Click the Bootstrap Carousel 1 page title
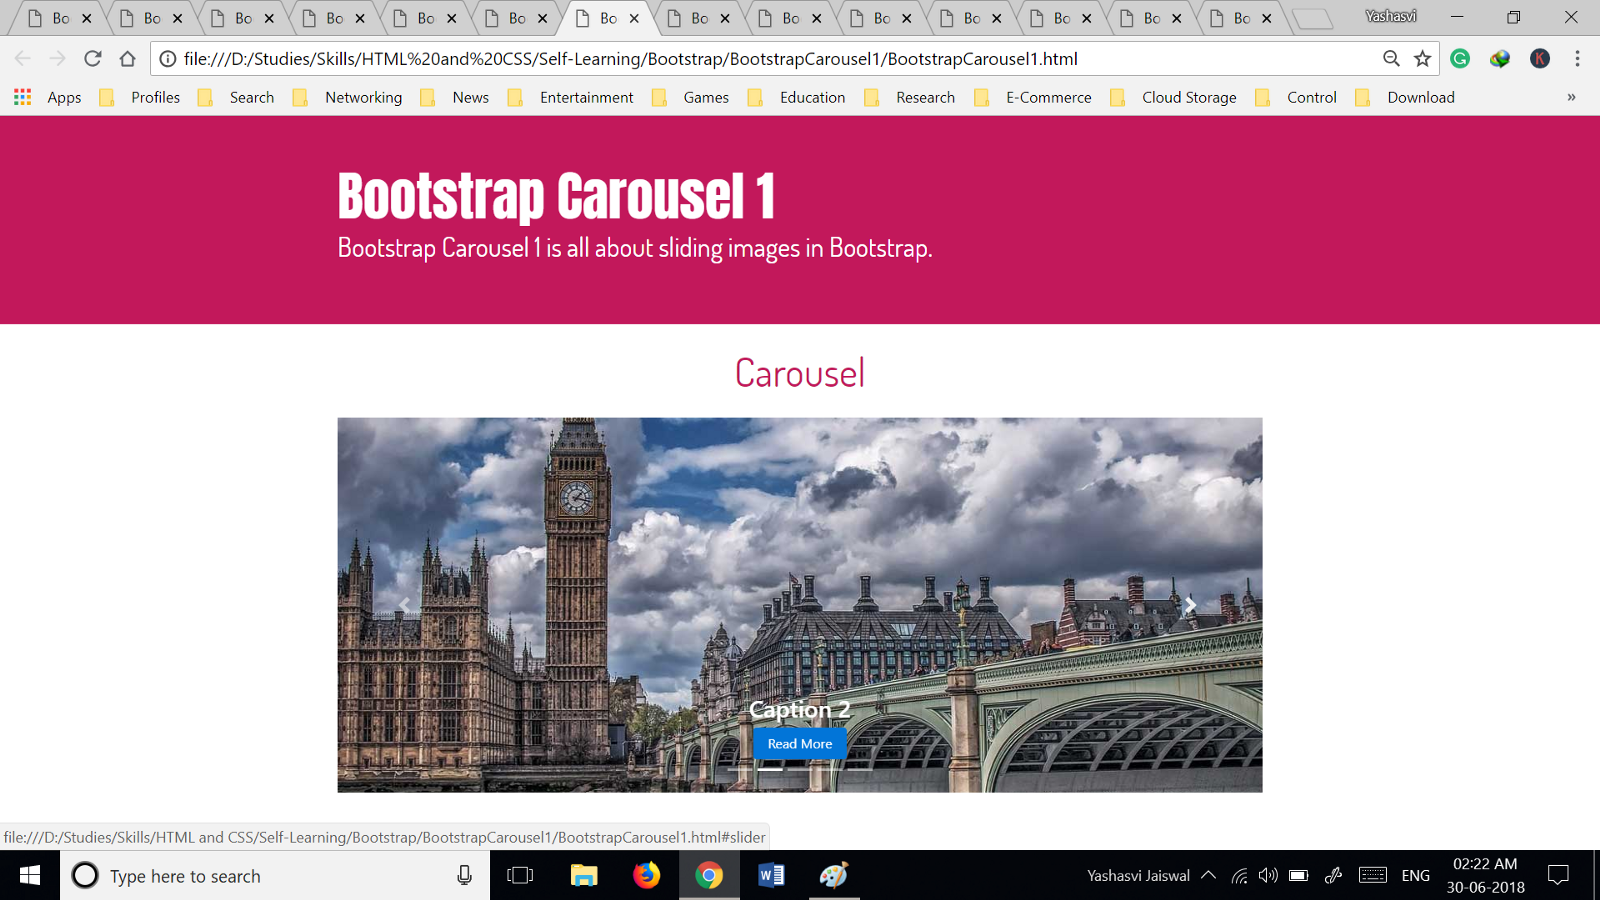The width and height of the screenshot is (1600, 900). point(557,196)
